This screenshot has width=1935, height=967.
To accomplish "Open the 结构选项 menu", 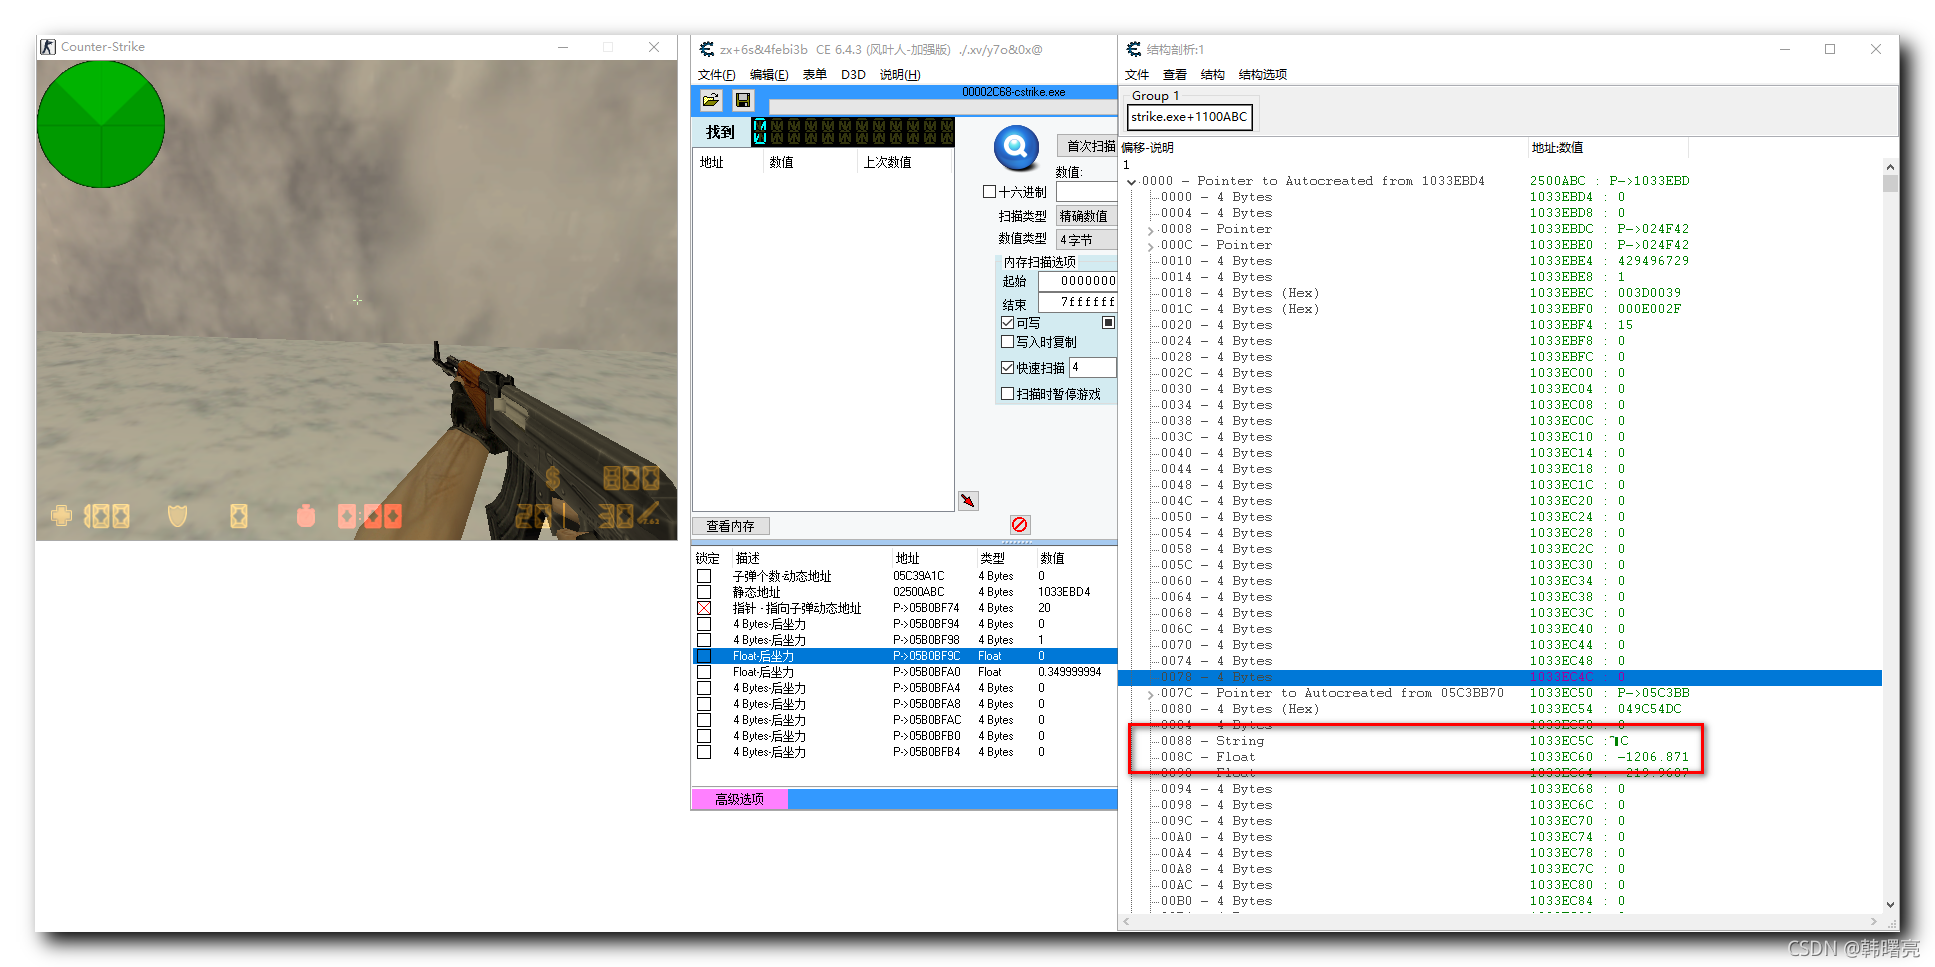I will pyautogui.click(x=1263, y=75).
